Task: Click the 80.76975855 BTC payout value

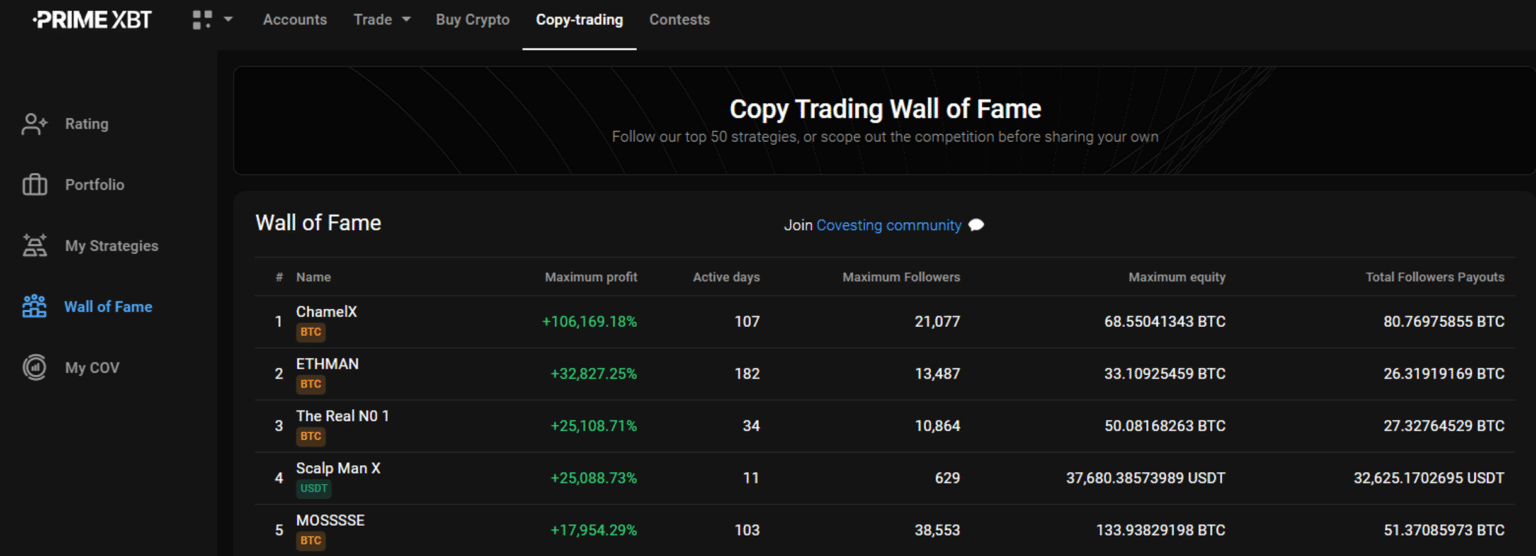Action: tap(1444, 322)
